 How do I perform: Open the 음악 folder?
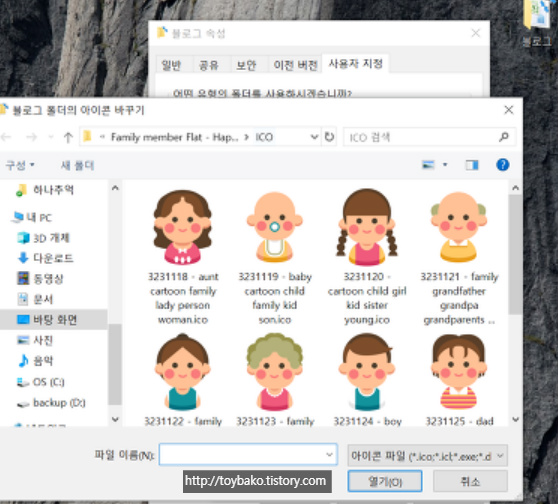click(x=35, y=361)
